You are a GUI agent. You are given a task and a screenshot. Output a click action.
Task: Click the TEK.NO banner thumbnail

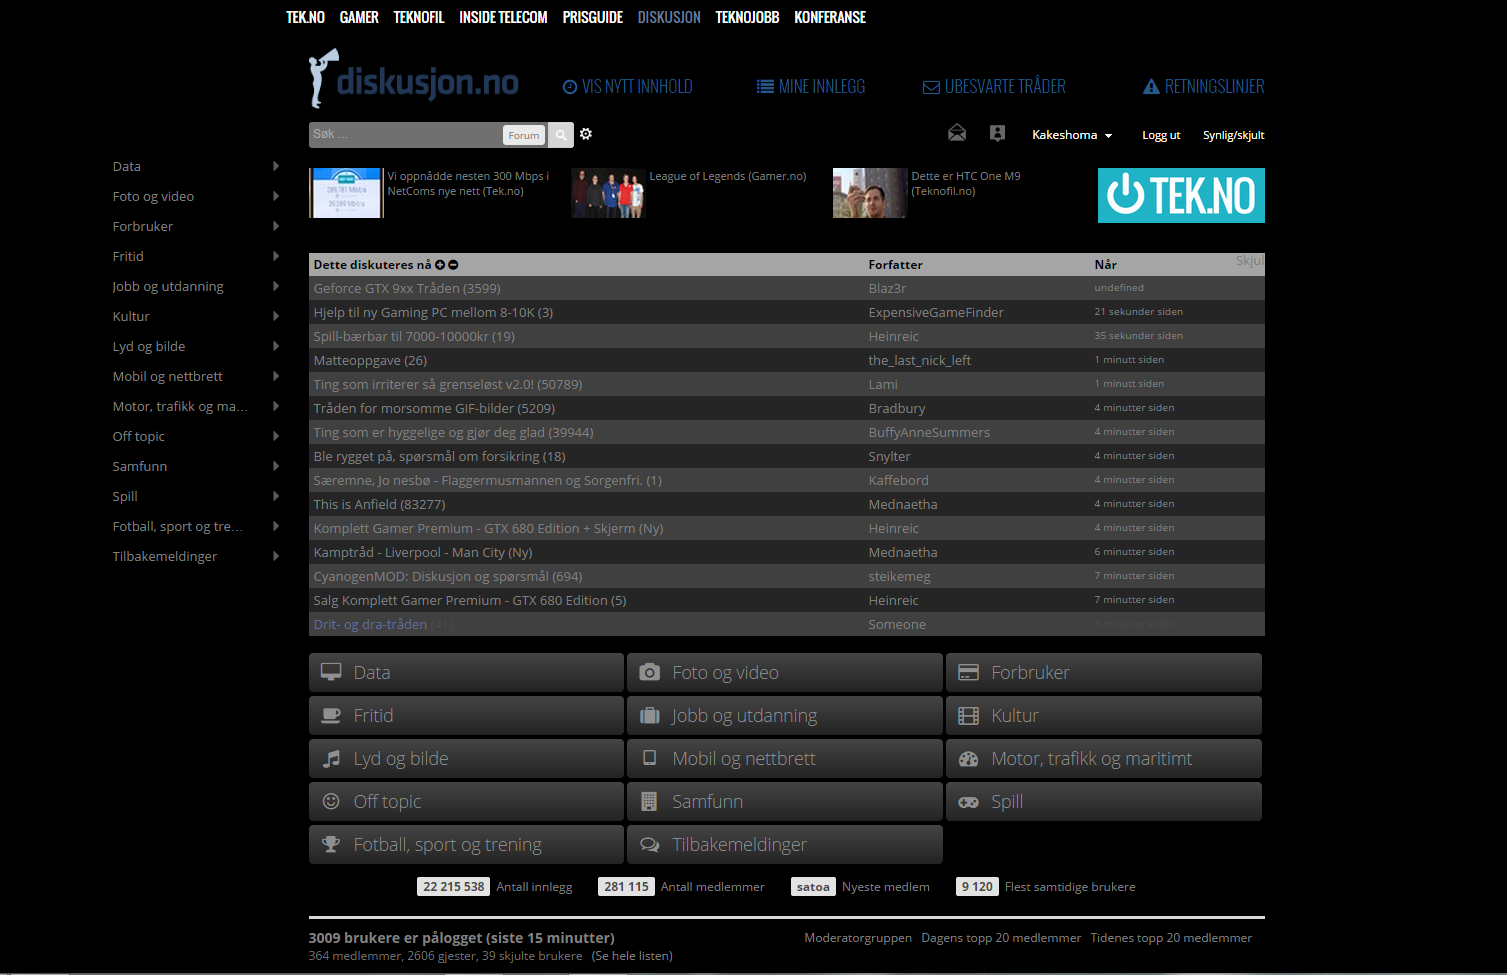(1180, 194)
